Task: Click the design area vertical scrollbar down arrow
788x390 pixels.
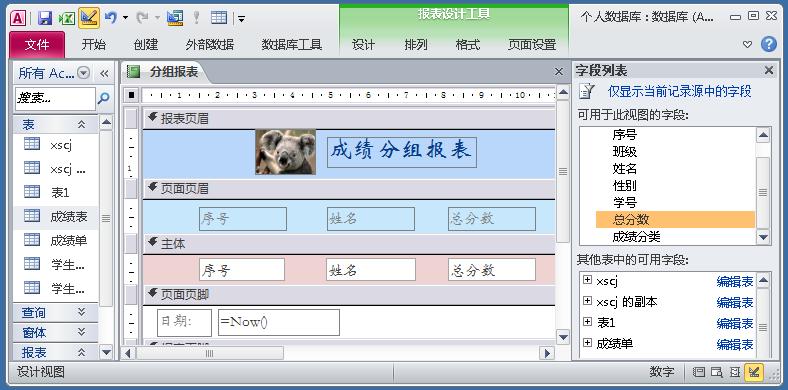Action: click(x=563, y=337)
